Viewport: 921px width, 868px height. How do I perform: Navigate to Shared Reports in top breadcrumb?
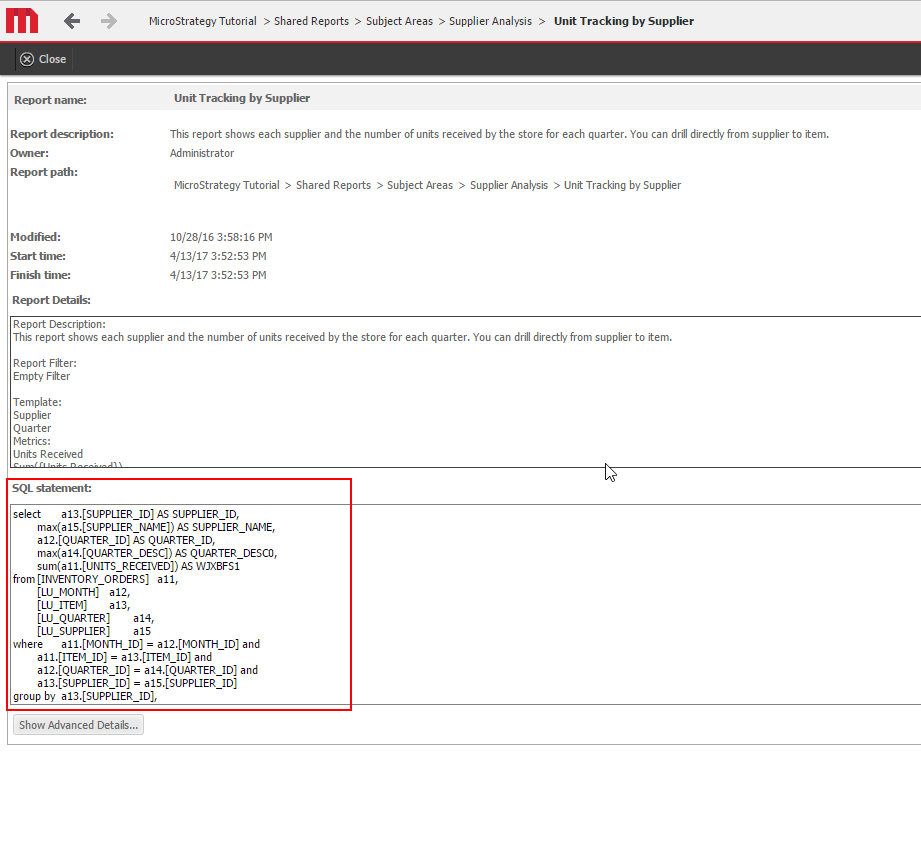tap(311, 21)
